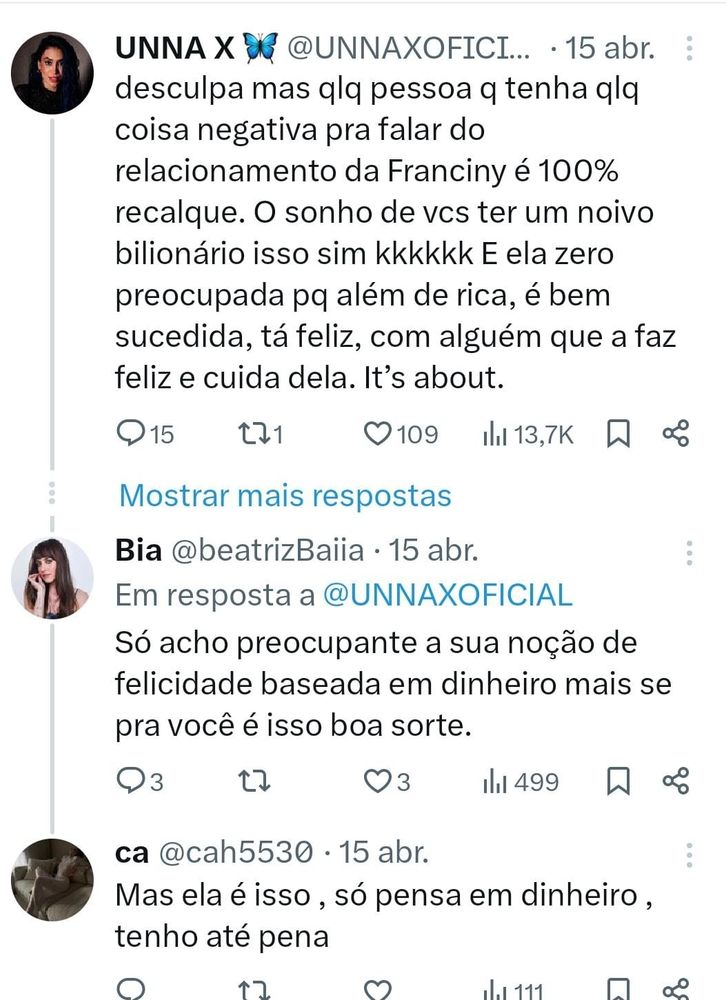726x1000 pixels.
Task: View Bia's reply analytics showing 499
Action: [x=521, y=781]
